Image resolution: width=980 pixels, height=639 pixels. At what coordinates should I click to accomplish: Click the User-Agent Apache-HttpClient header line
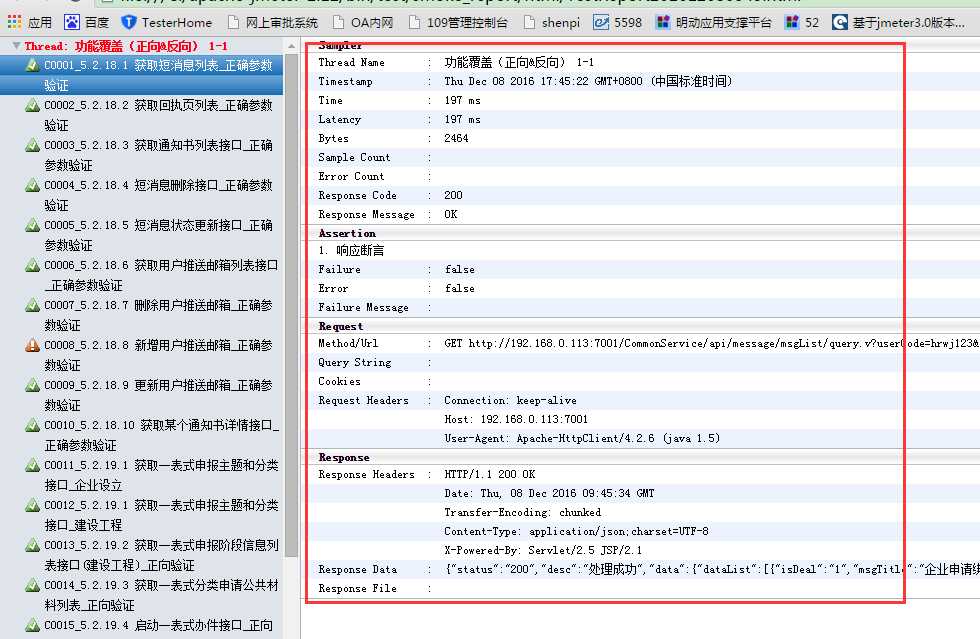(582, 438)
